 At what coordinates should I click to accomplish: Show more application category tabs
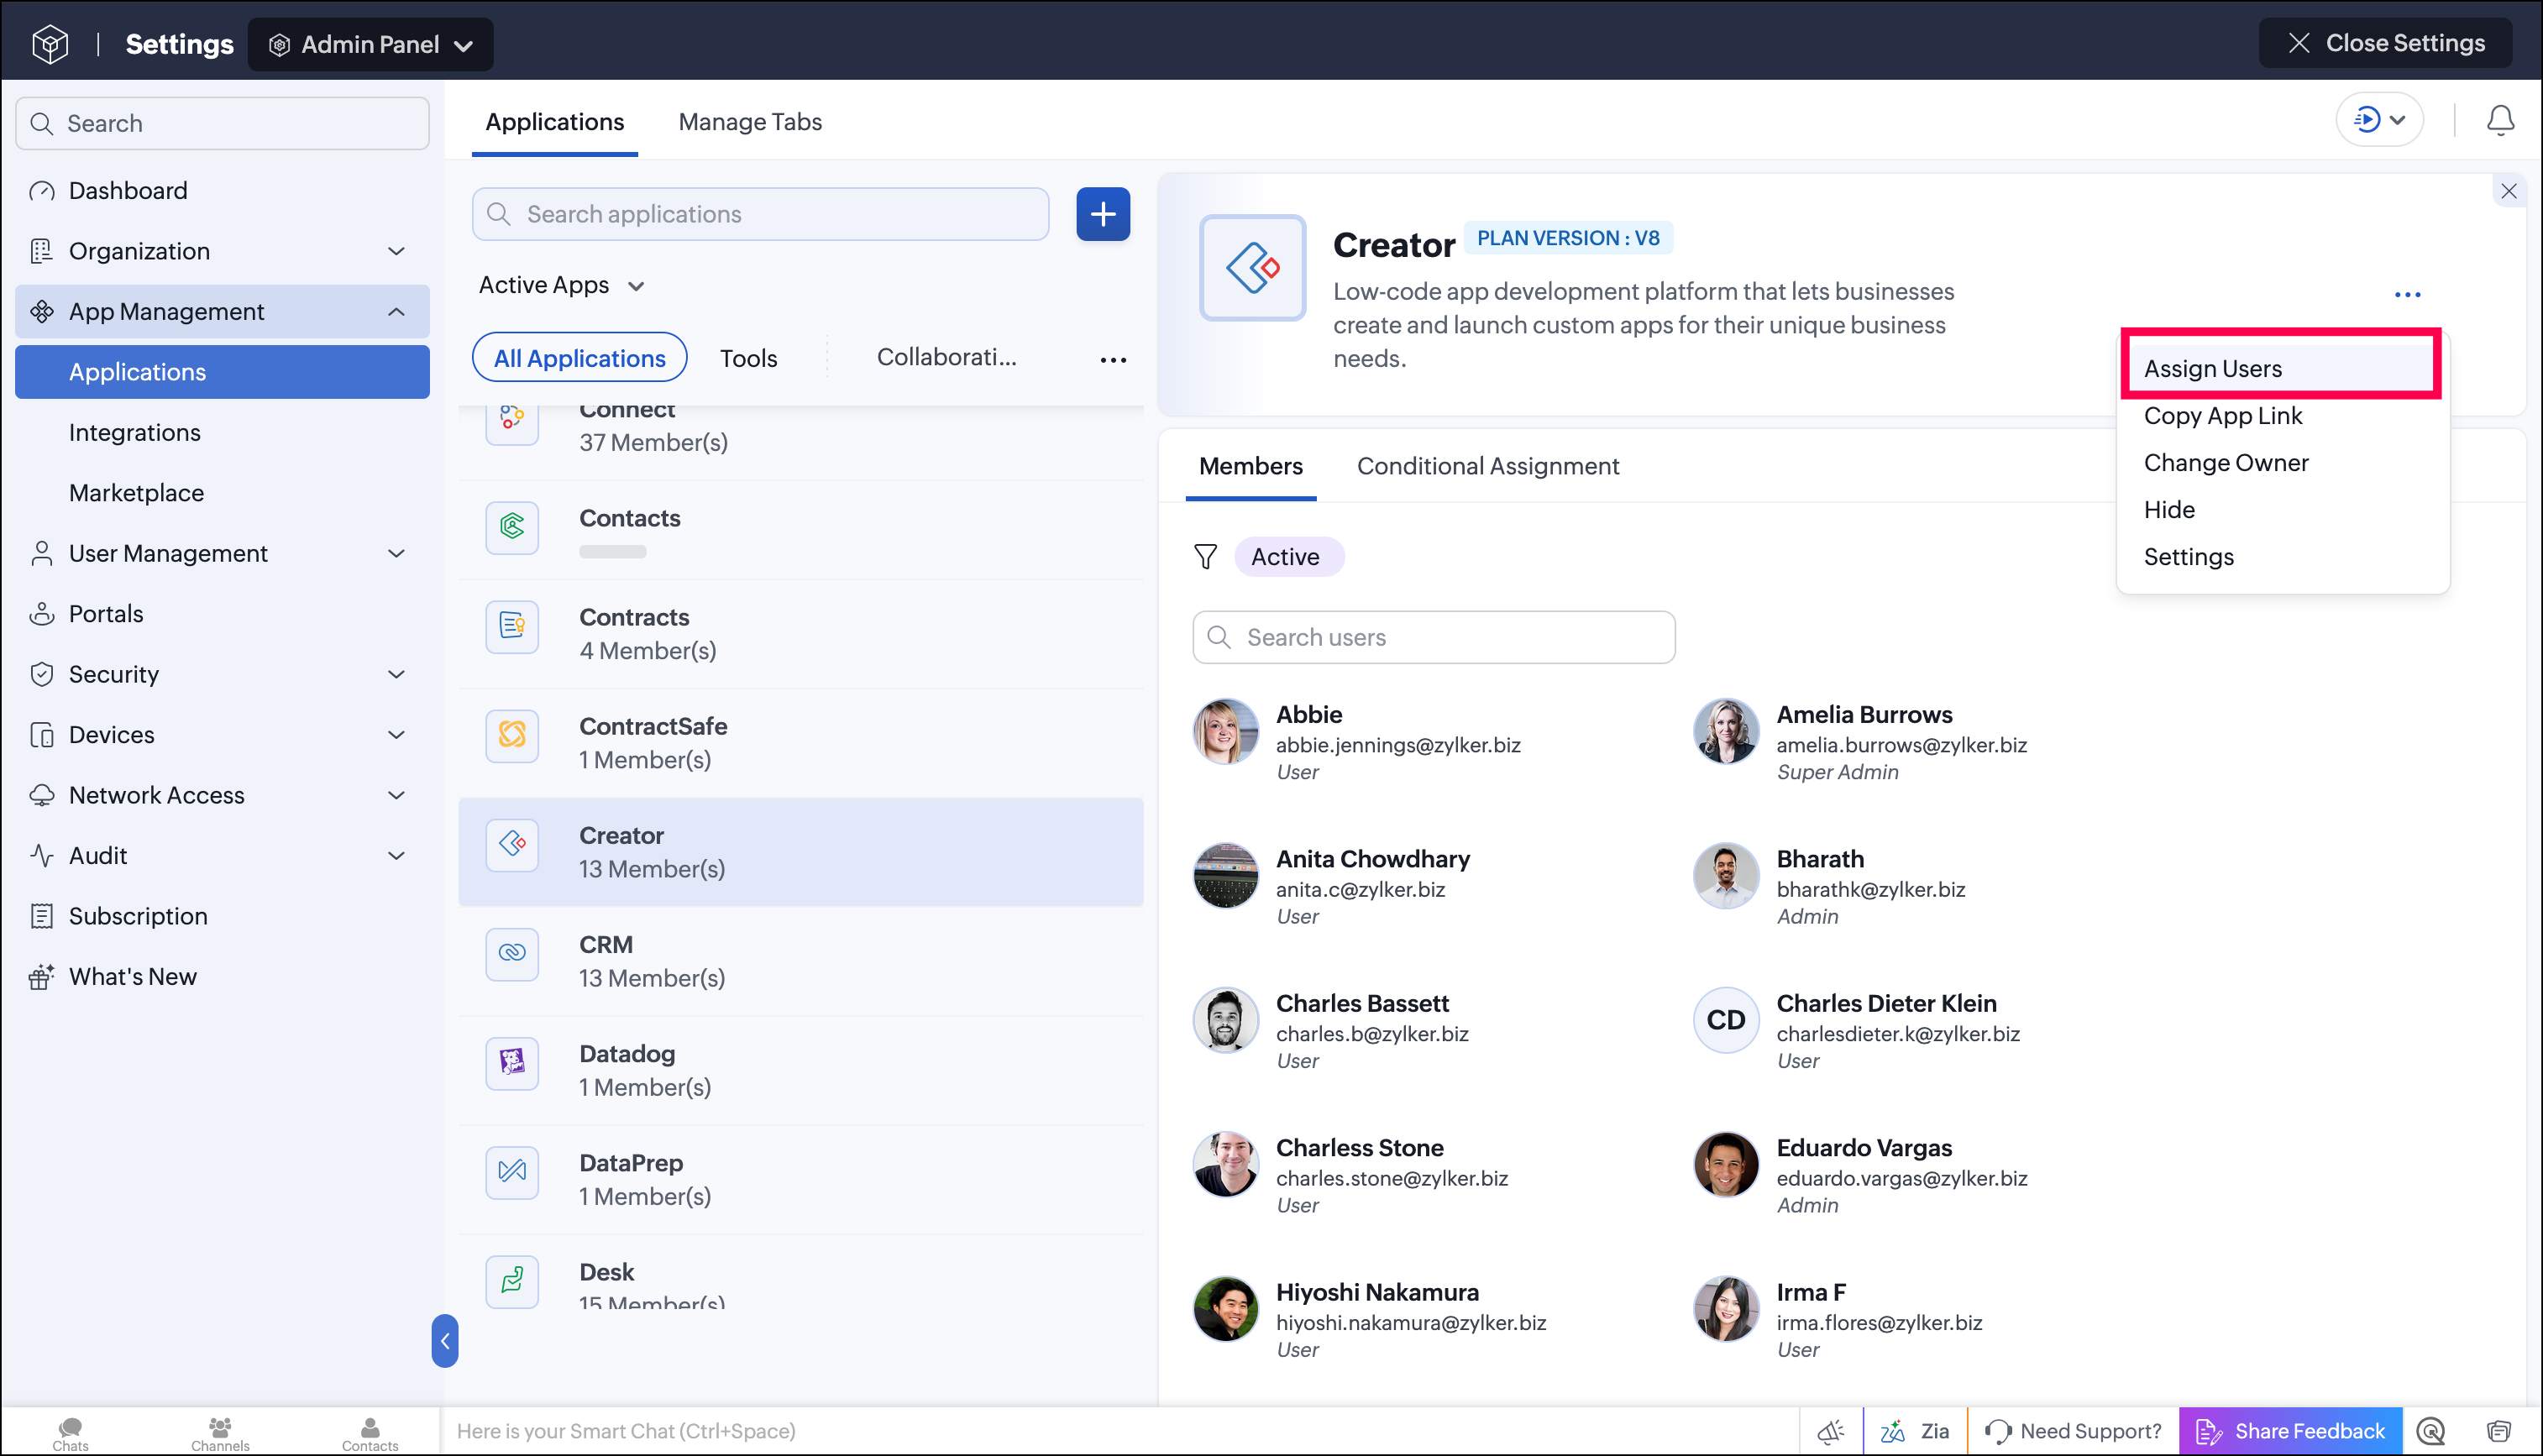(x=1113, y=359)
